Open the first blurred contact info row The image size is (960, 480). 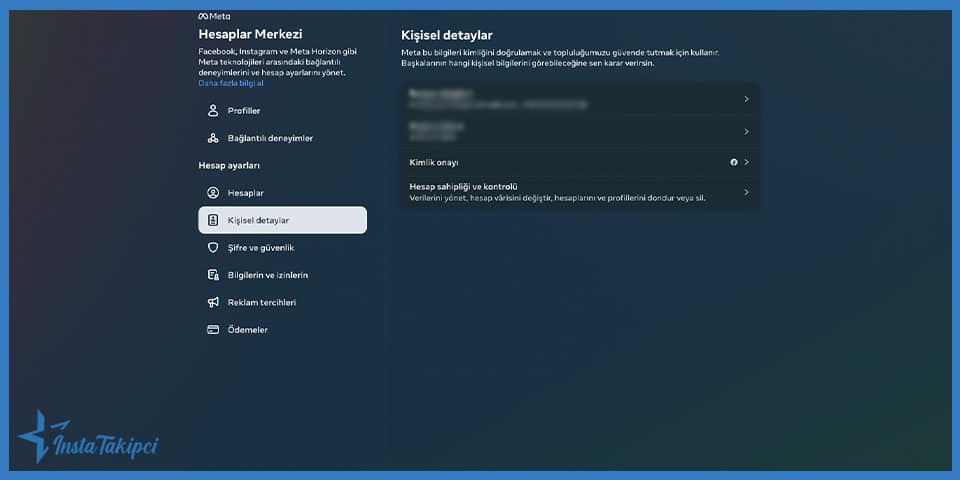tap(580, 99)
